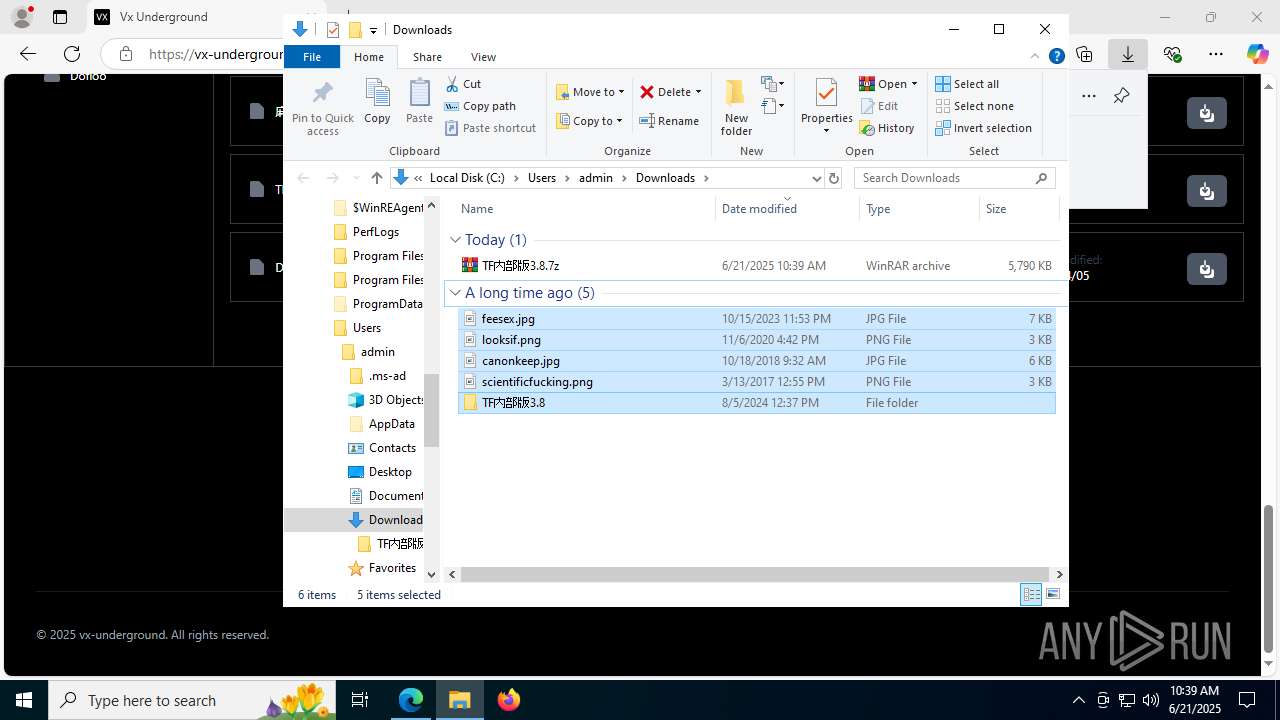Click the pin icon in Edge downloads panel

[1121, 96]
